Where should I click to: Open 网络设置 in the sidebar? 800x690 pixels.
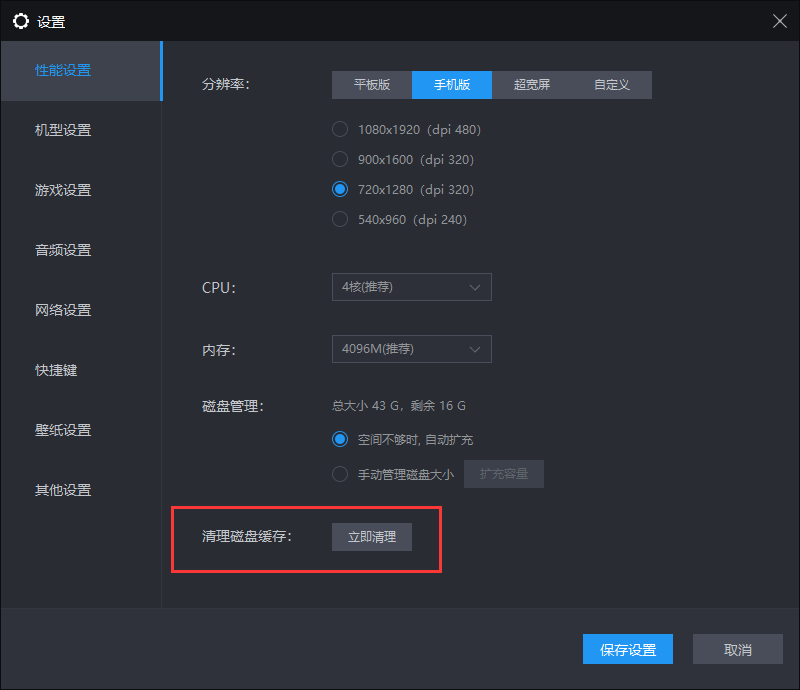click(63, 310)
